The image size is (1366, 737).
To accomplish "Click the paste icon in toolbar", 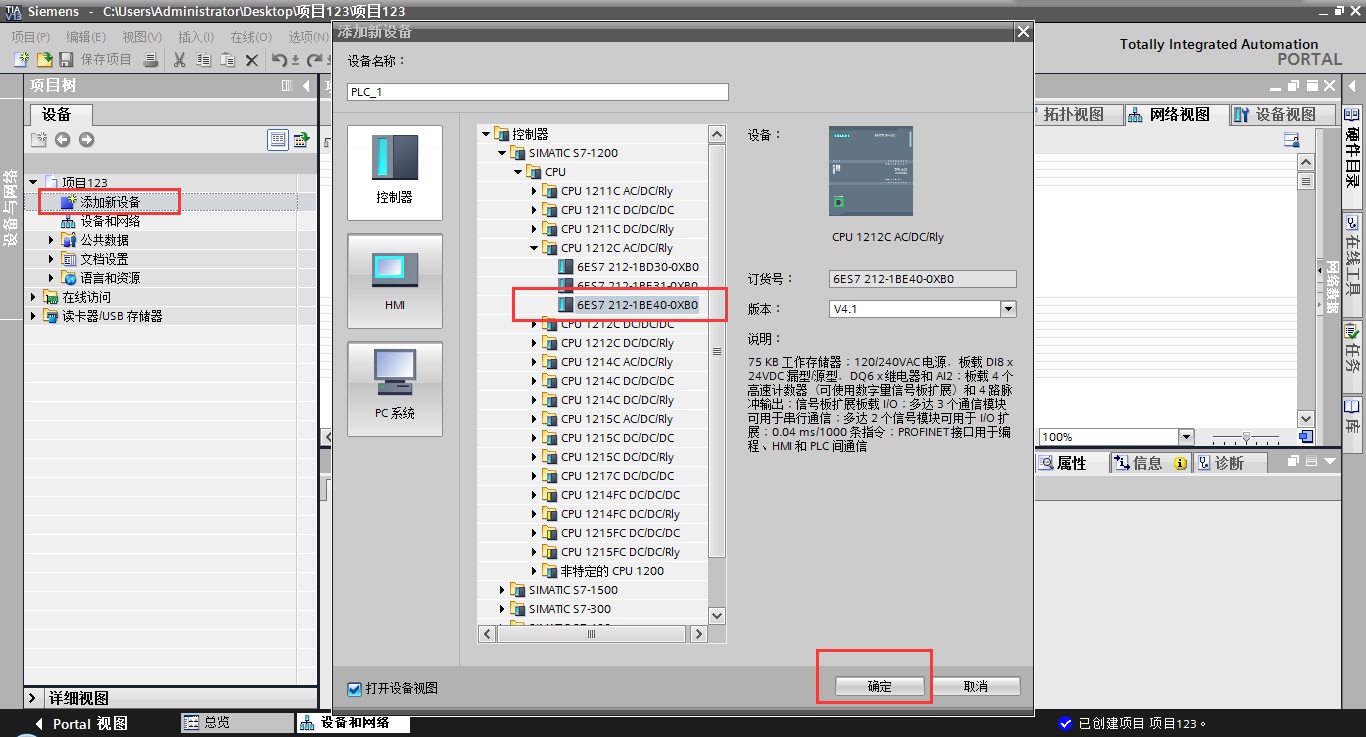I will tap(228, 60).
